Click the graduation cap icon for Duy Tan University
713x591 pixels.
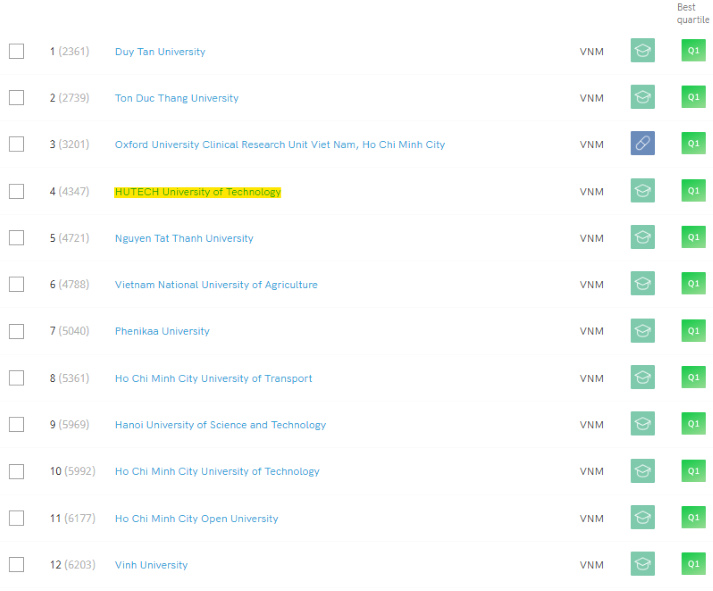[642, 51]
